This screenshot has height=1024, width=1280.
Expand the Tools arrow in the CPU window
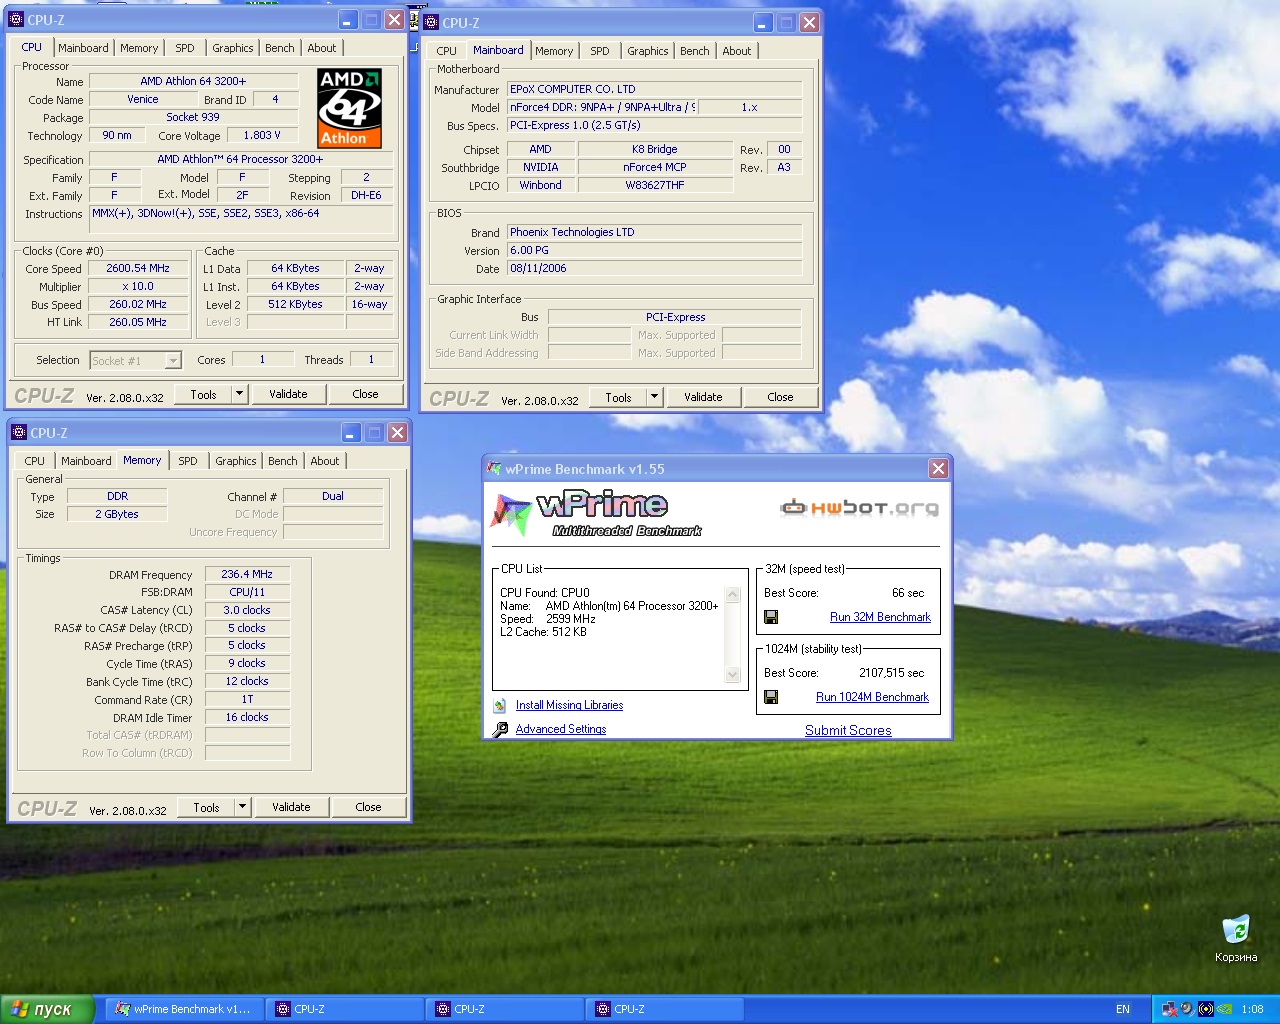tap(239, 394)
